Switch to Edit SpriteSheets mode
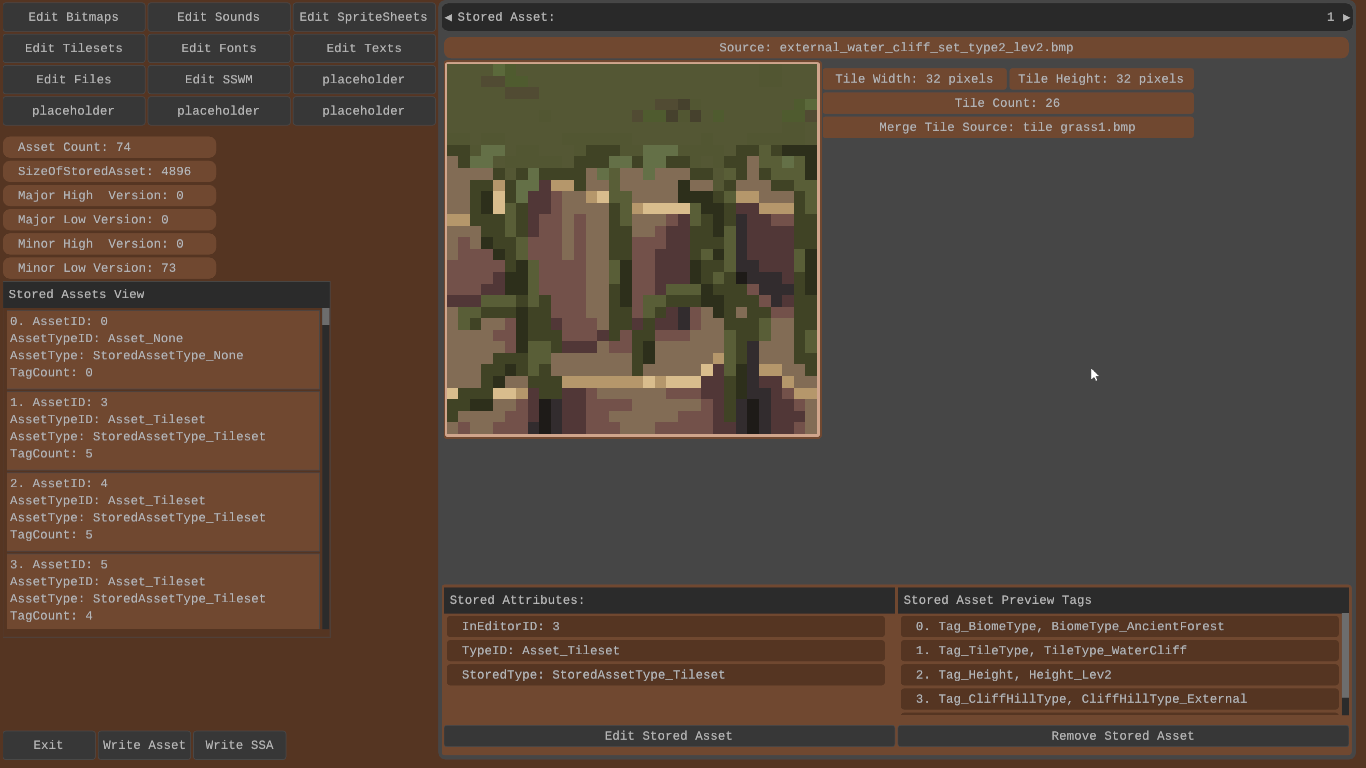Screen dimensions: 1366x768 pyautogui.click(x=363, y=17)
